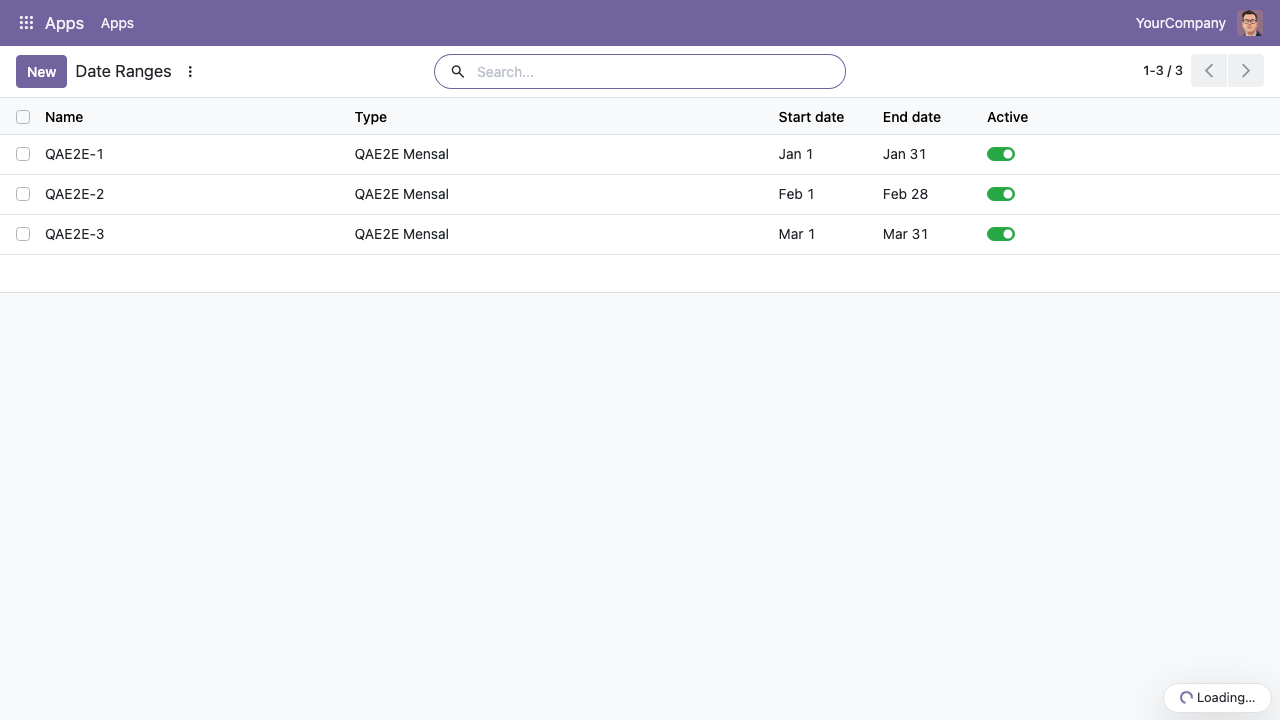Click the search magnifier icon
The image size is (1280, 720).
458,72
